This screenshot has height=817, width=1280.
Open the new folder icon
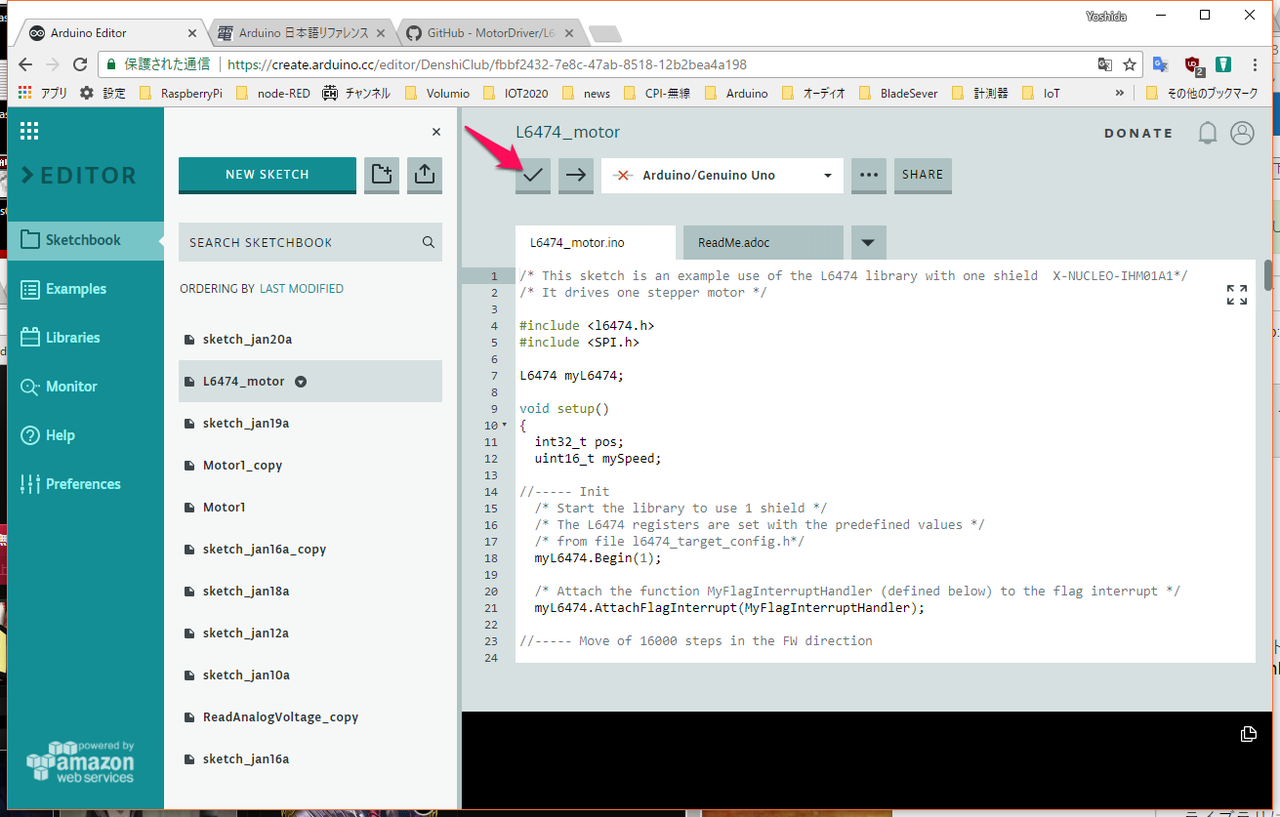click(x=381, y=174)
